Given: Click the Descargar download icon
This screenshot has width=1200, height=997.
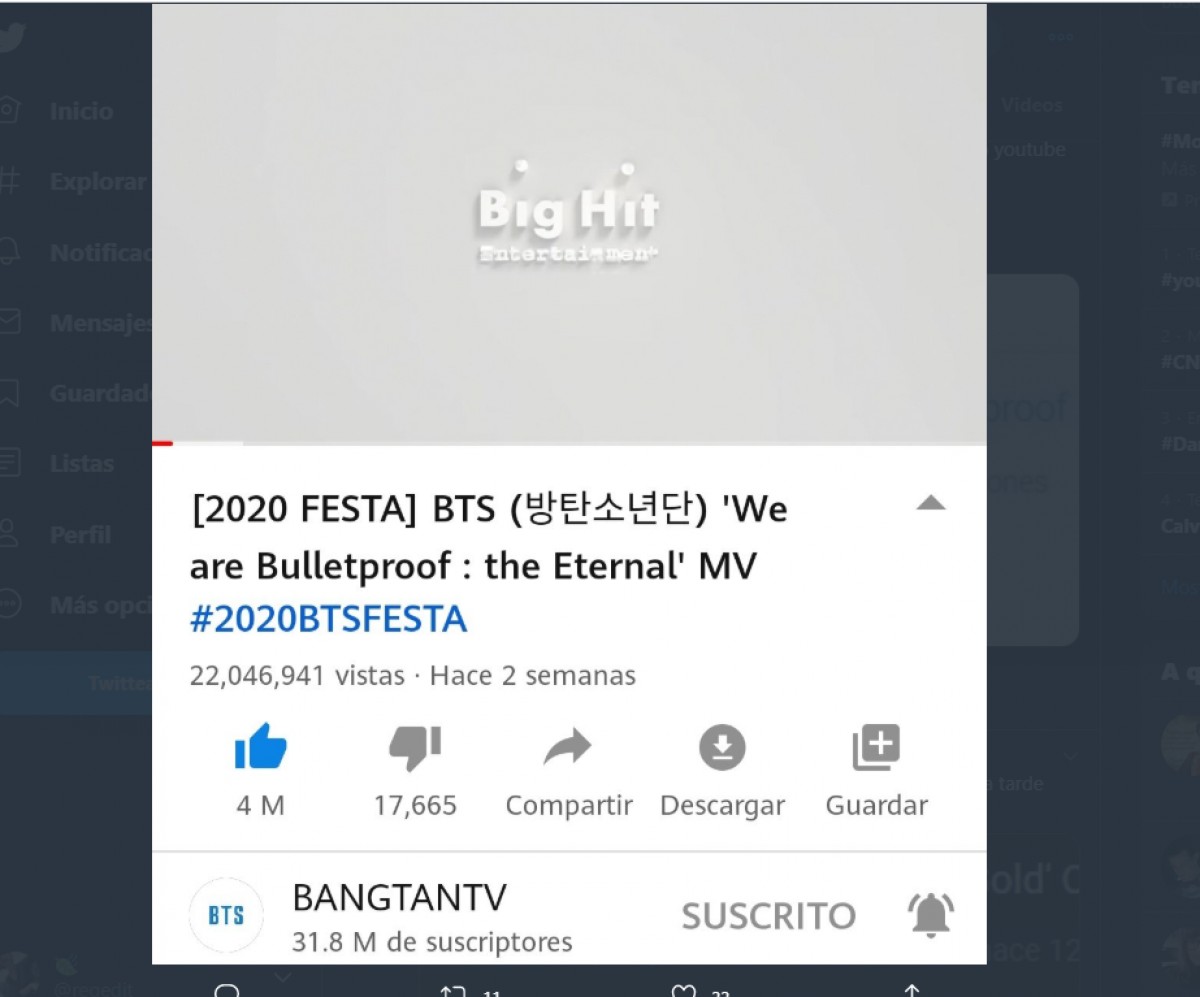Looking at the screenshot, I should click(x=722, y=748).
